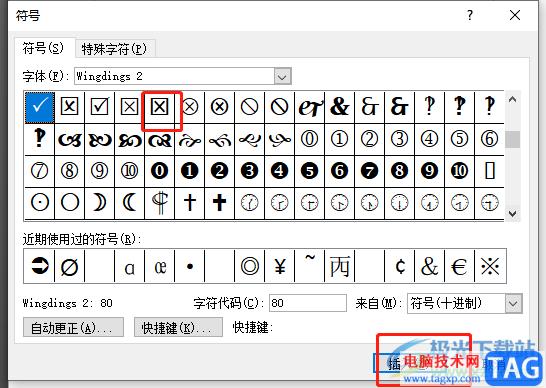Switch to the 符号(S) tab
The height and width of the screenshot is (388, 546).
pyautogui.click(x=44, y=48)
